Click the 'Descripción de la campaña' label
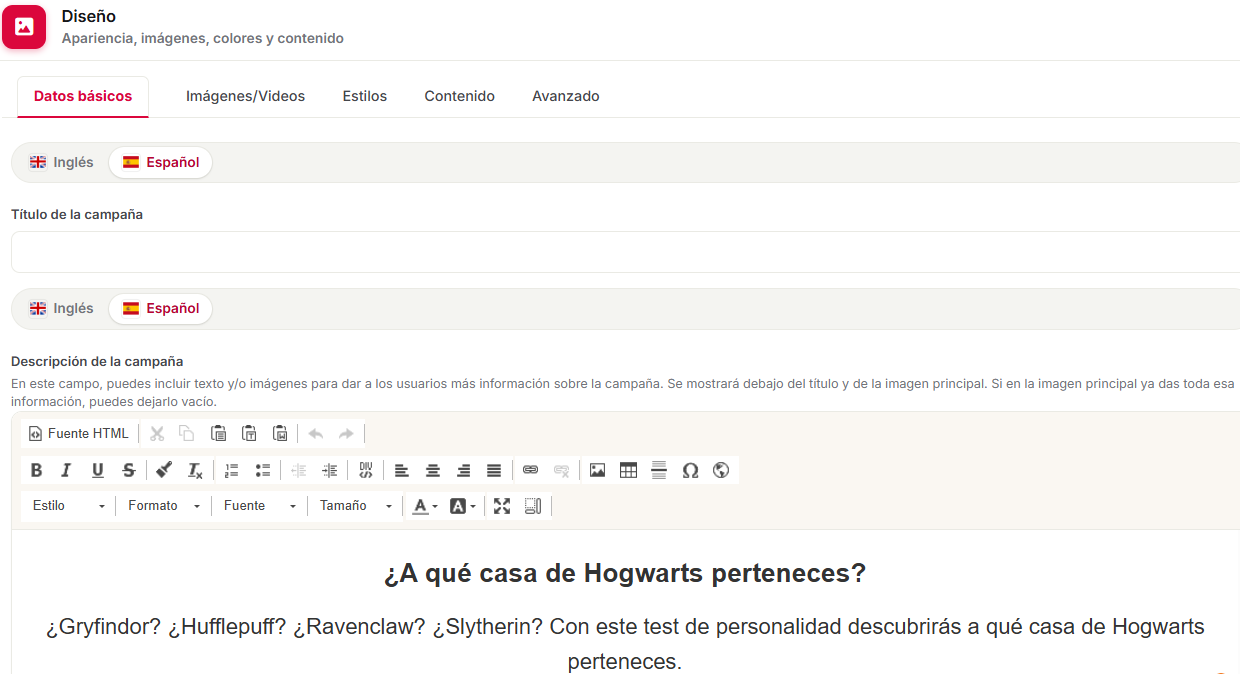Image resolution: width=1240 pixels, height=674 pixels. [97, 361]
